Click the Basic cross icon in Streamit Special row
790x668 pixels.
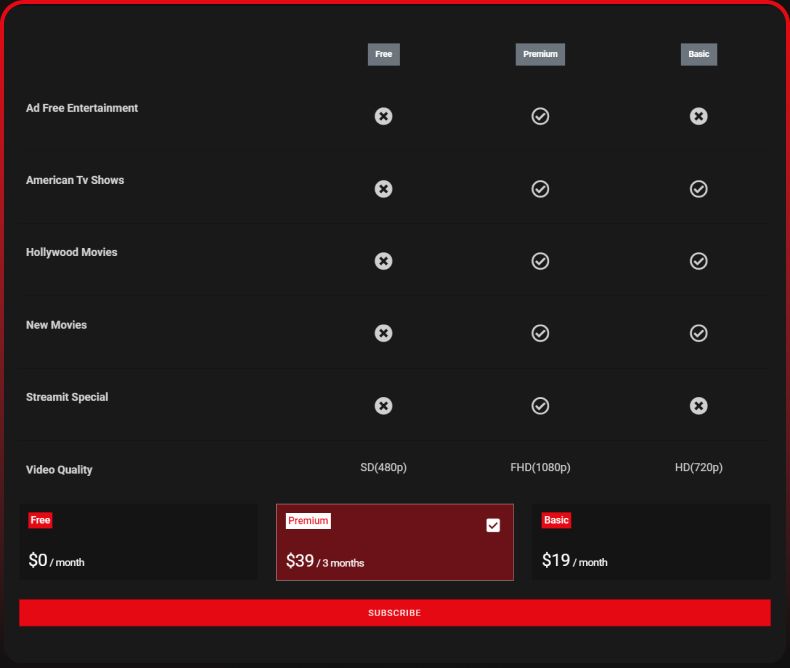point(698,406)
